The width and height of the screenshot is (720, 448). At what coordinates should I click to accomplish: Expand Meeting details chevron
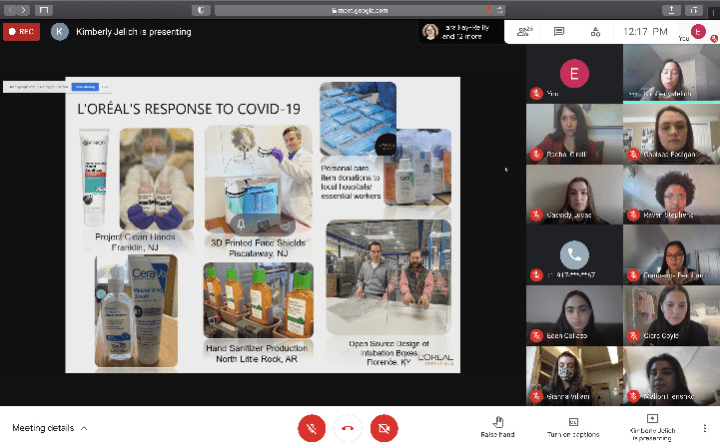pos(84,428)
